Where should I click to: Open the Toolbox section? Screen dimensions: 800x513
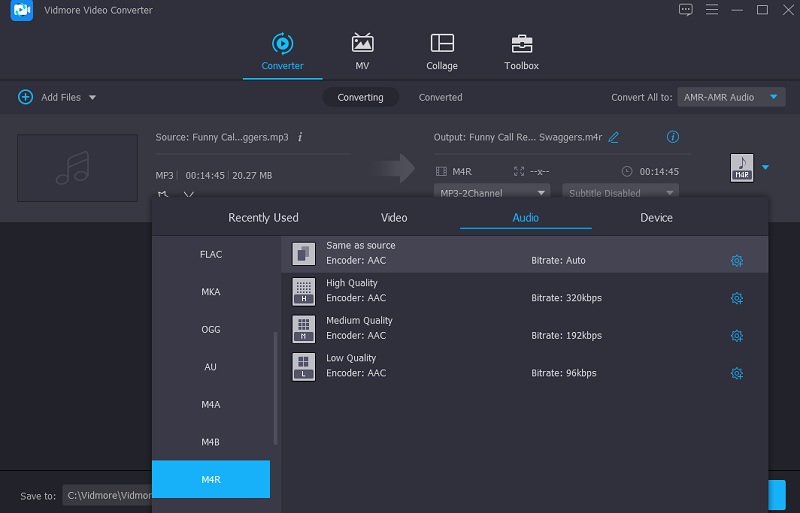(x=521, y=52)
